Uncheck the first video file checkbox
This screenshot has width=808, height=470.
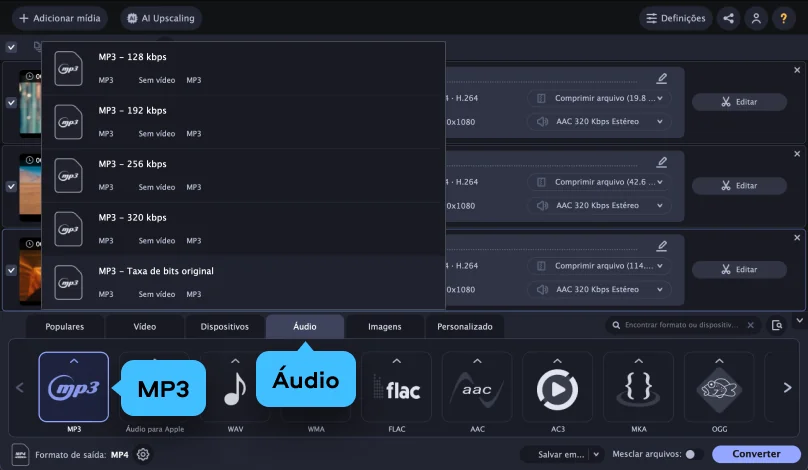click(11, 103)
